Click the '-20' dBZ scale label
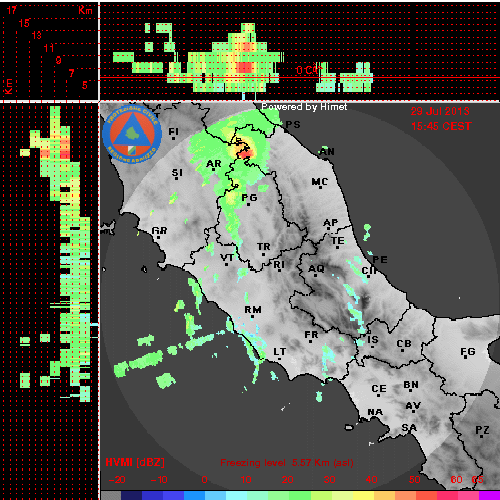Screen dimensions: 500x500 click(117, 480)
